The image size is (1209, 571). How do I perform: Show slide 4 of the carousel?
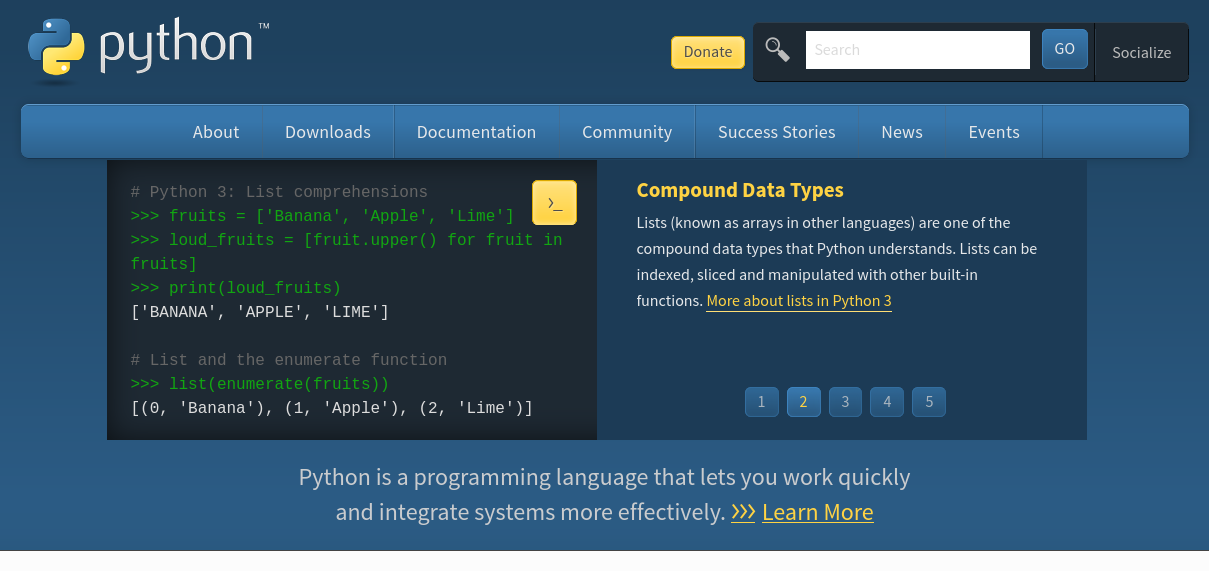[887, 402]
